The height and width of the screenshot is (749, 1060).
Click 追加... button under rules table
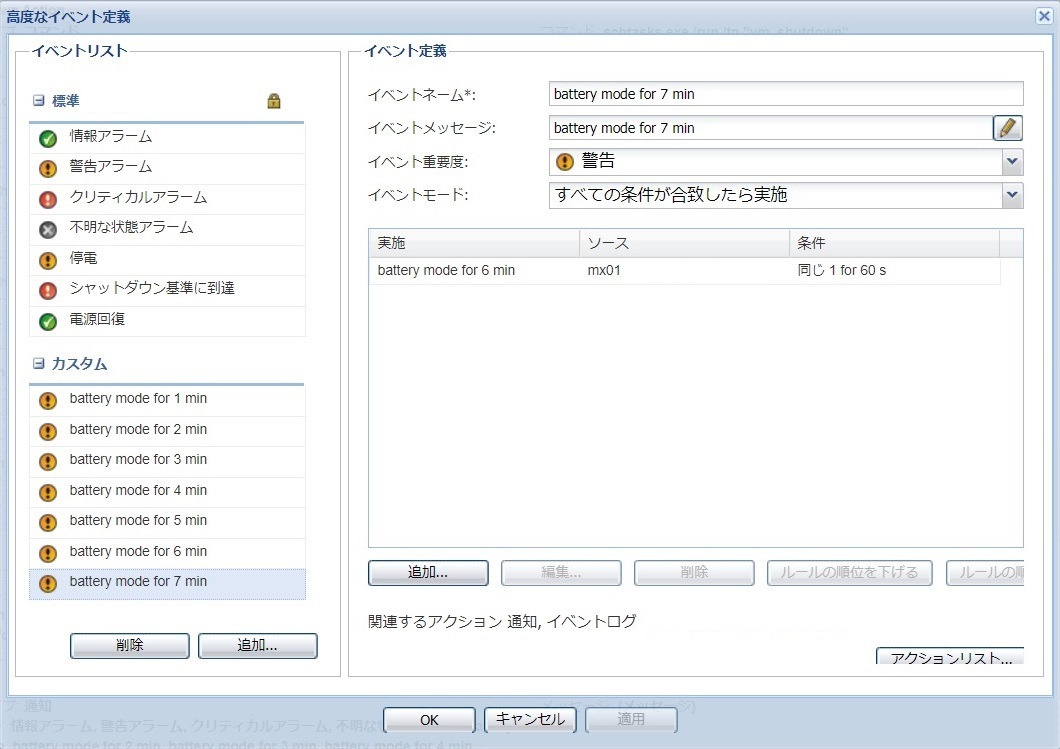point(428,573)
